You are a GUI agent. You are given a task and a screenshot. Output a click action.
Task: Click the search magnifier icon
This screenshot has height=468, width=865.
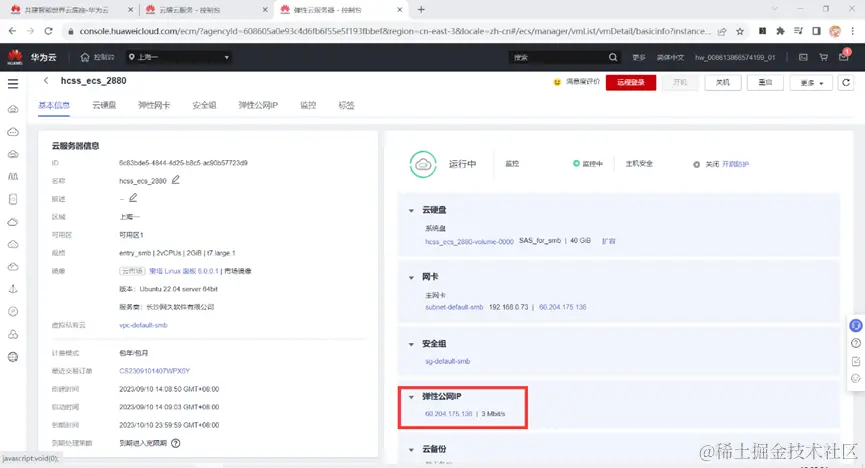(x=613, y=57)
